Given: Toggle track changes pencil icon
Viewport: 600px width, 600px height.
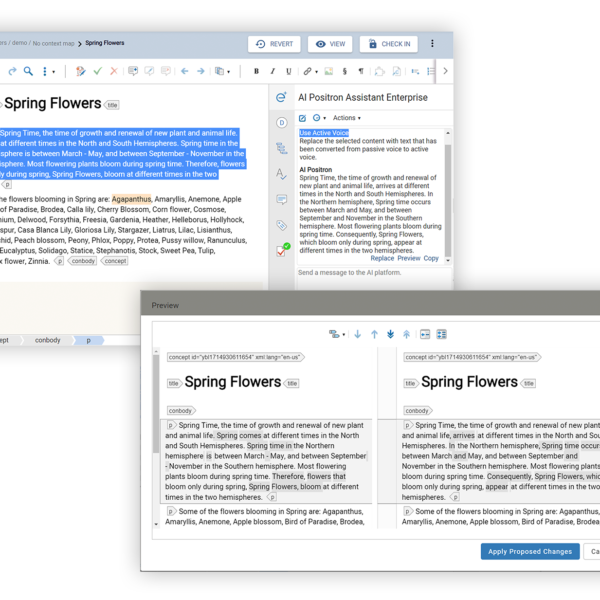Looking at the screenshot, I should [80, 71].
